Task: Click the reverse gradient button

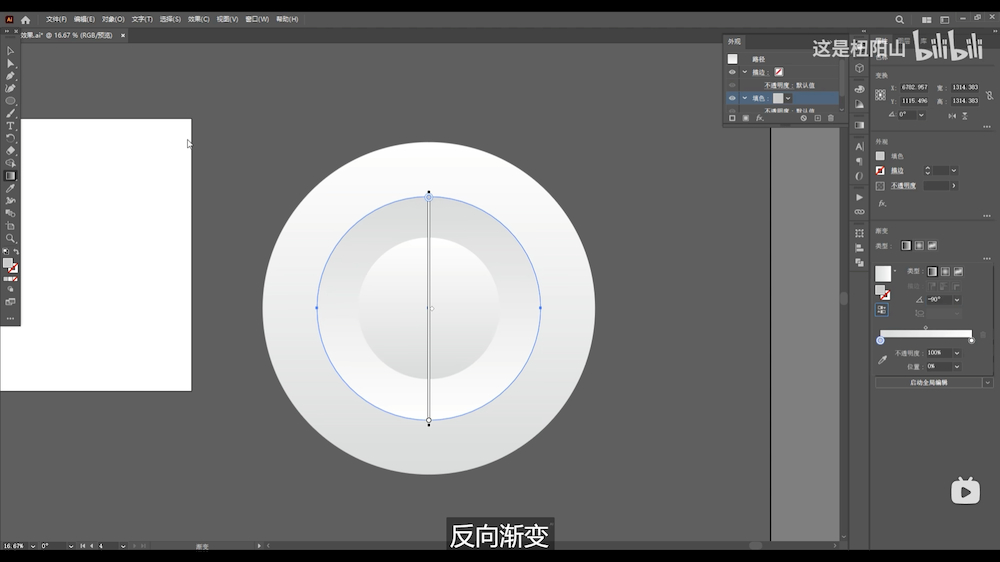Action: [881, 309]
